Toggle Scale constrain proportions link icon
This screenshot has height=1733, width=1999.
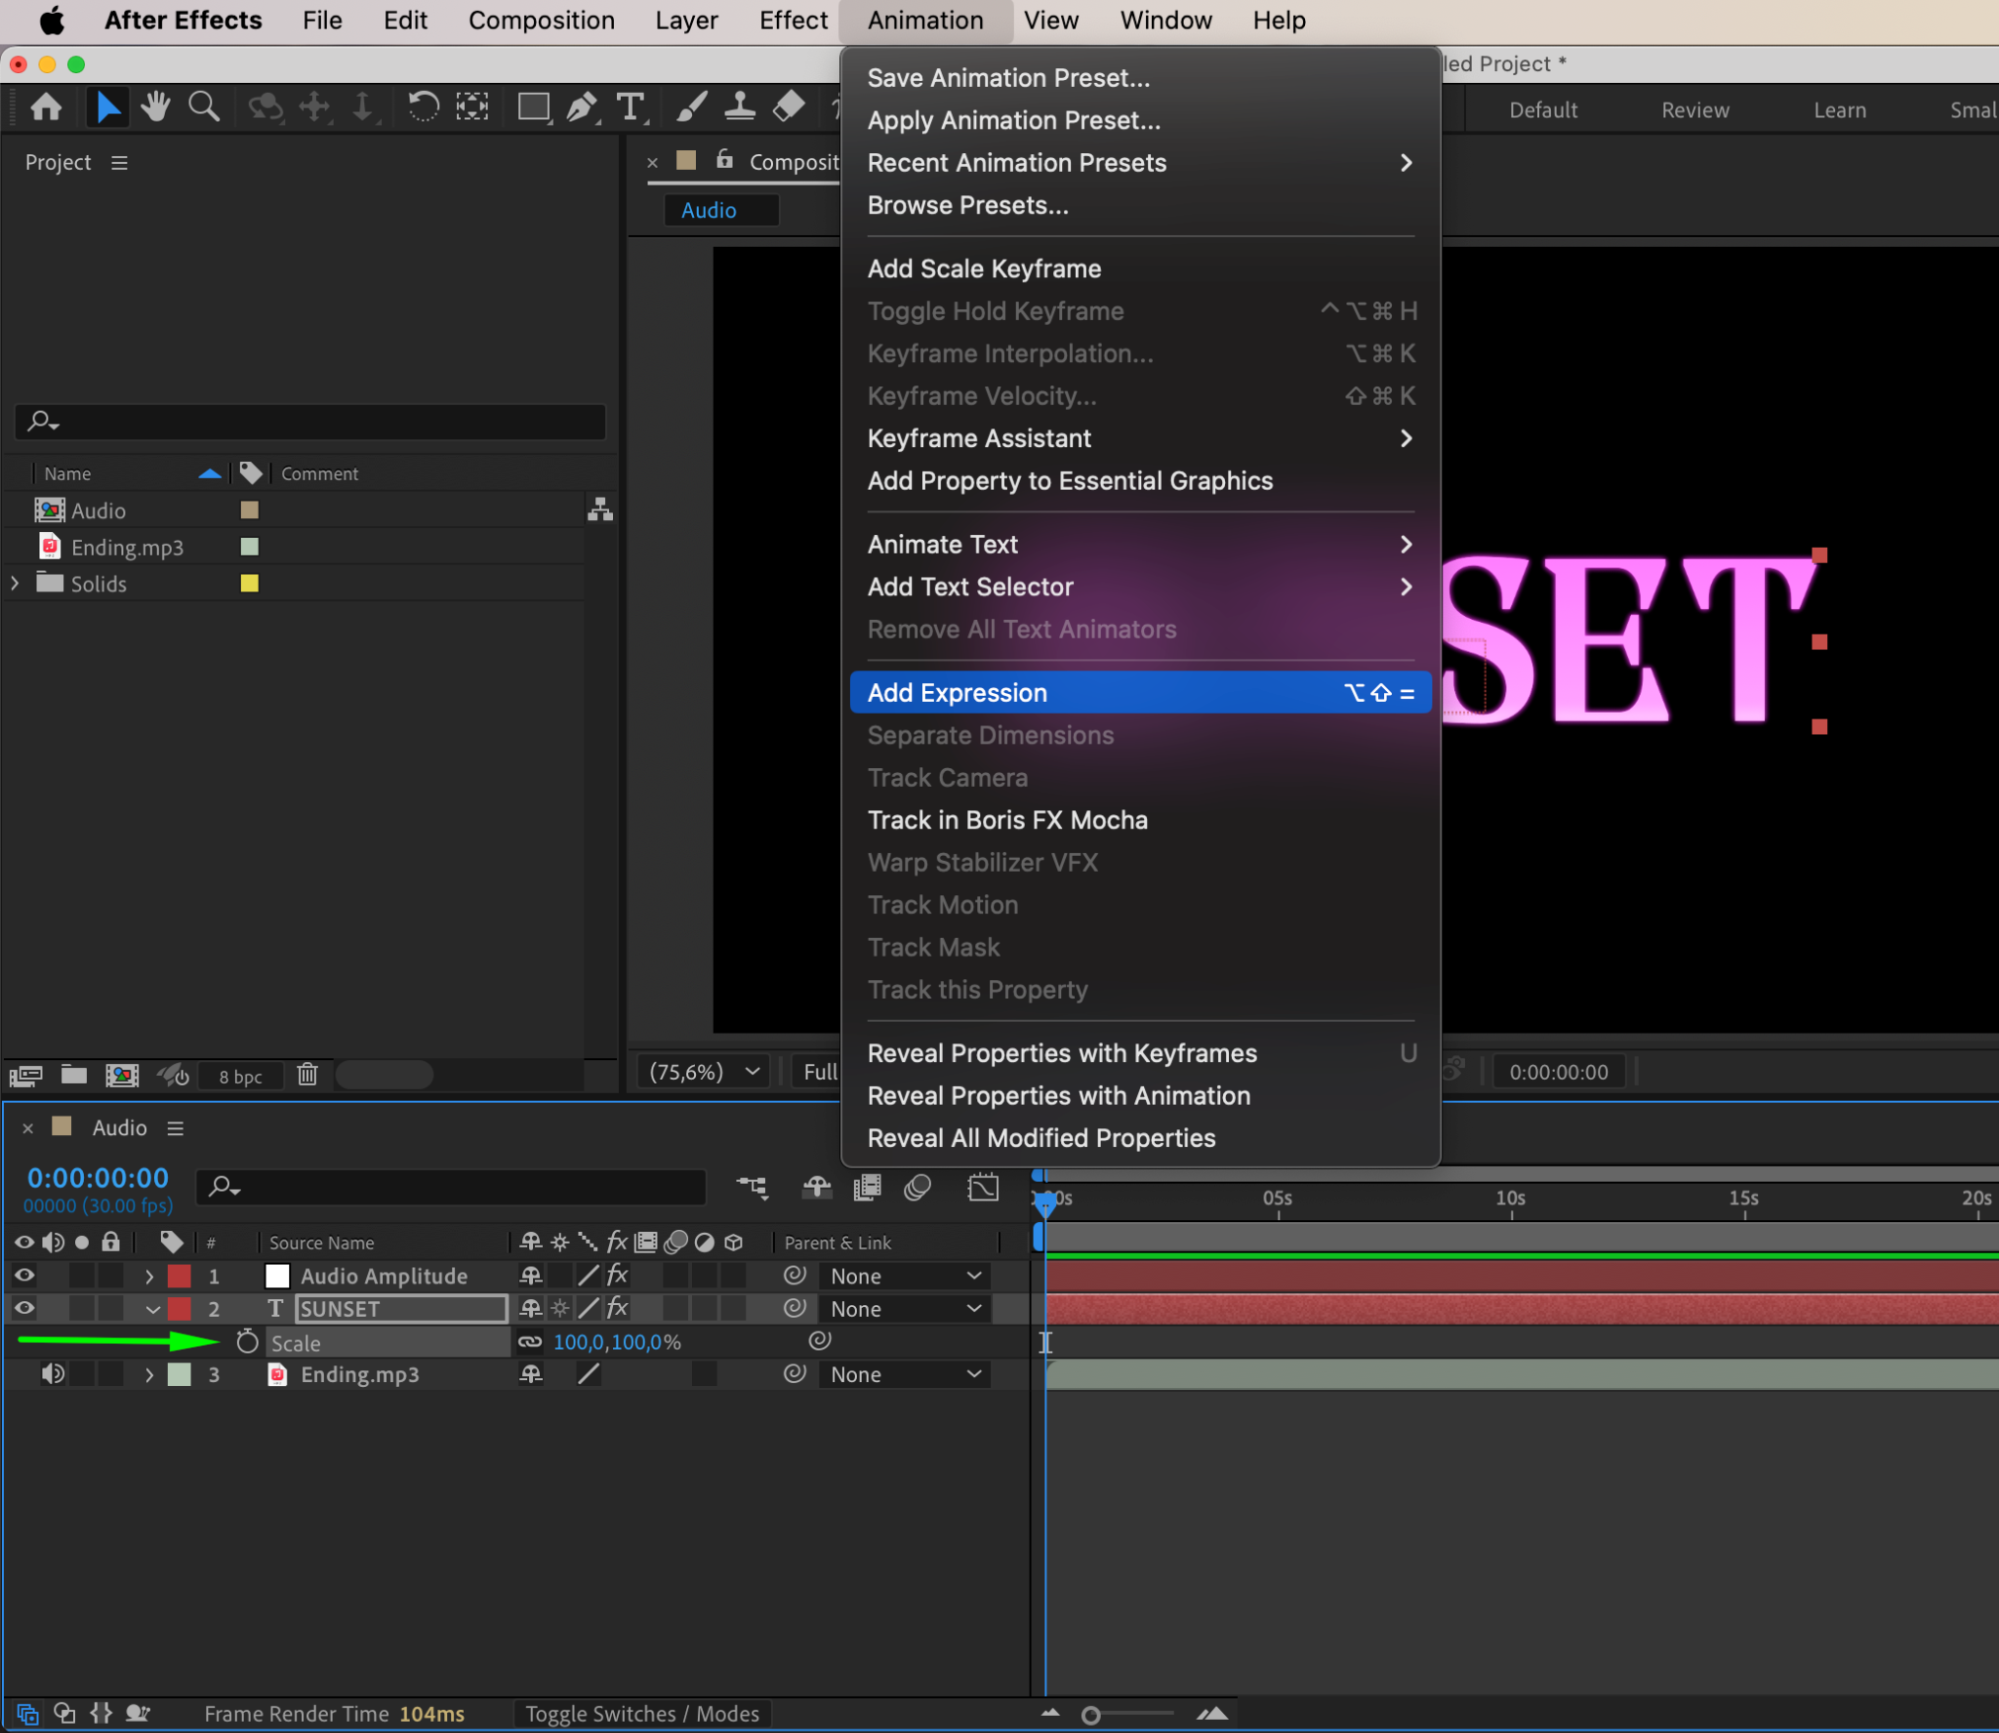529,1342
